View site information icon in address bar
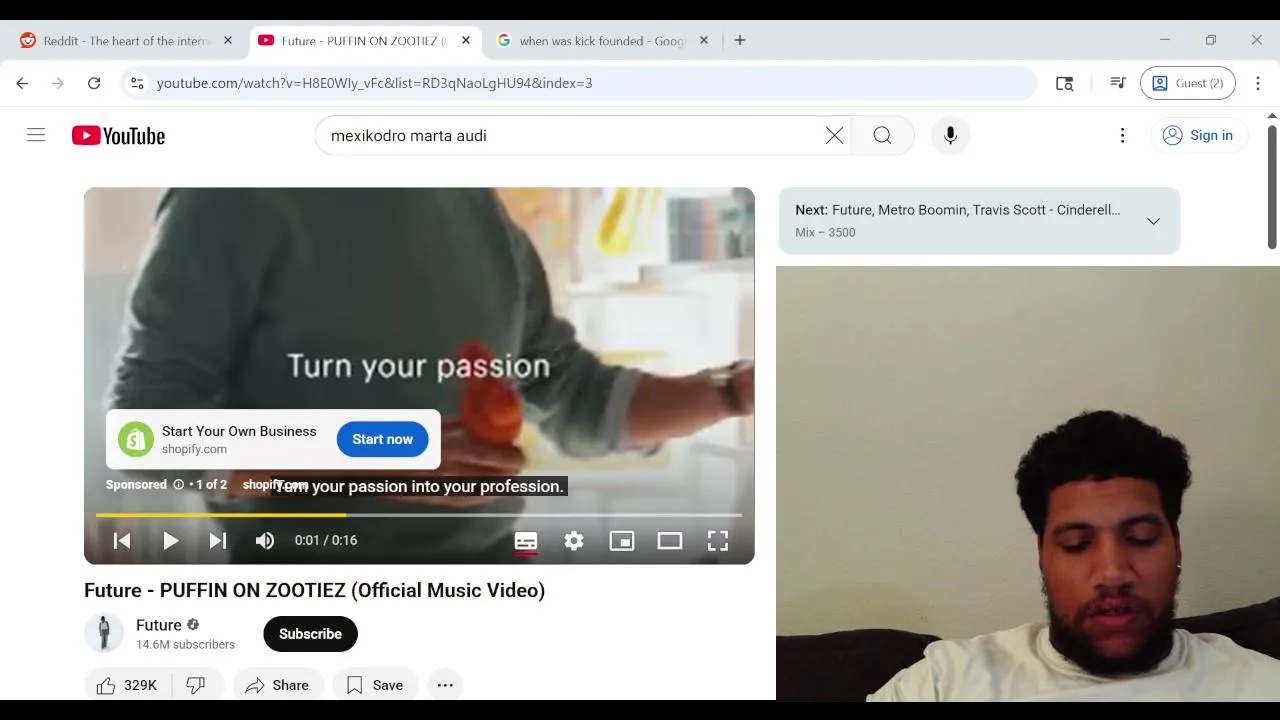1280x720 pixels. pyautogui.click(x=137, y=83)
